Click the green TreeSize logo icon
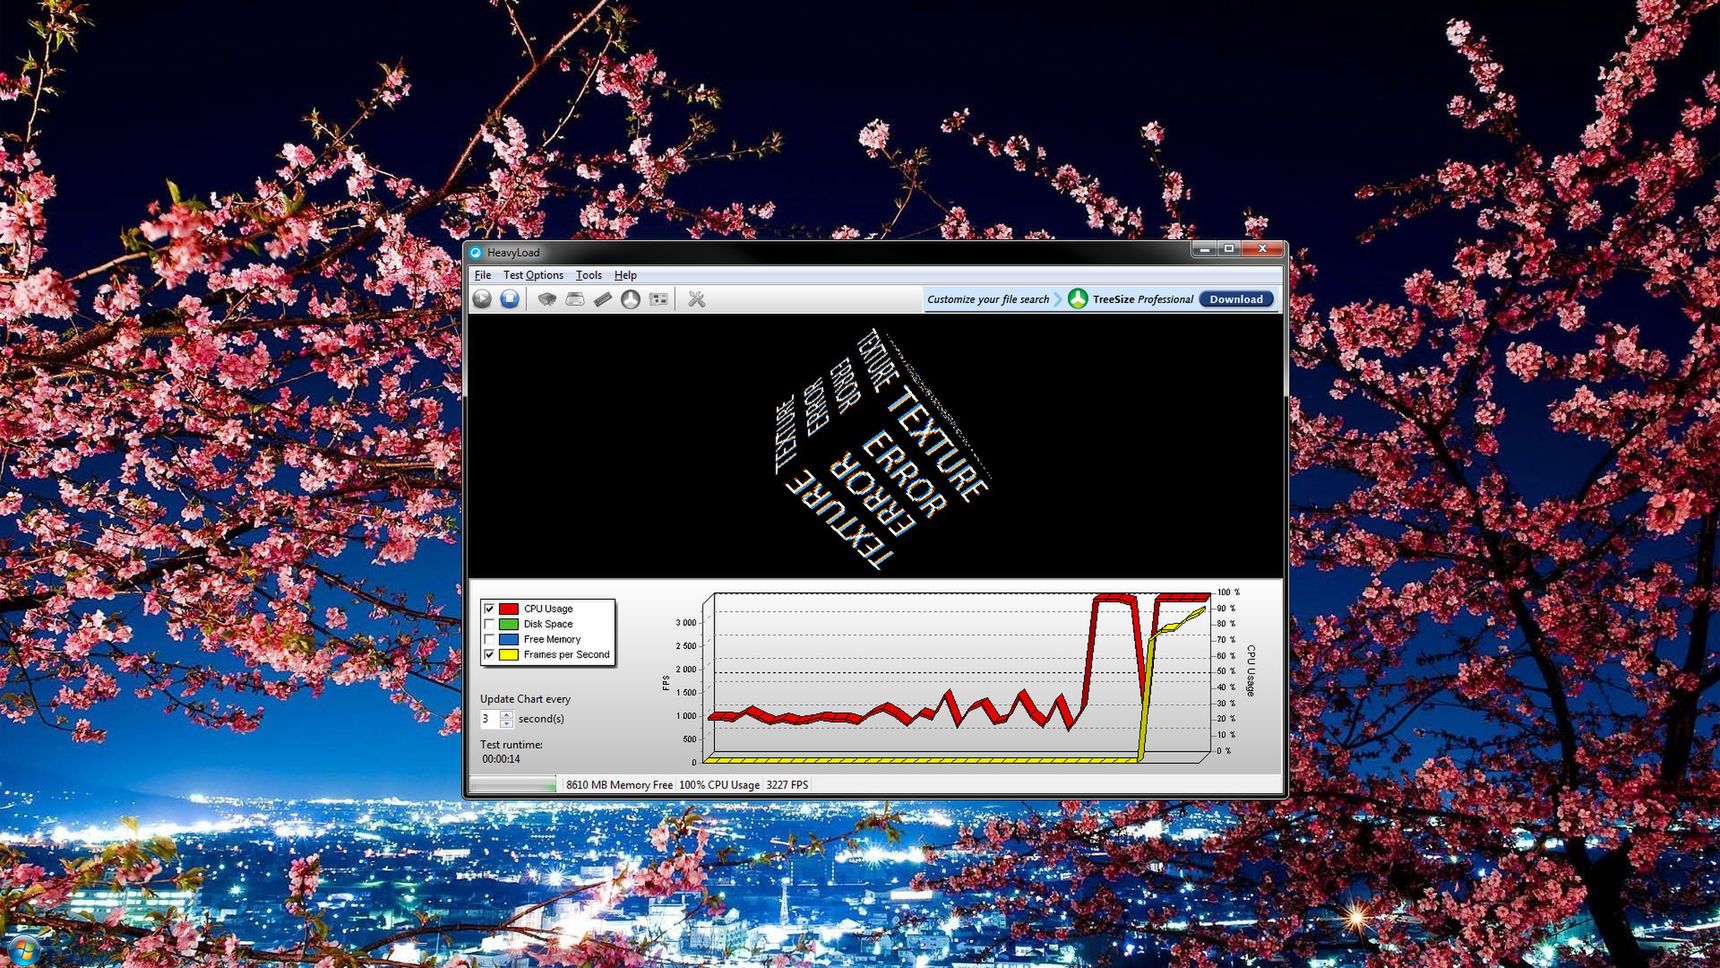The height and width of the screenshot is (968, 1720). (x=1077, y=299)
